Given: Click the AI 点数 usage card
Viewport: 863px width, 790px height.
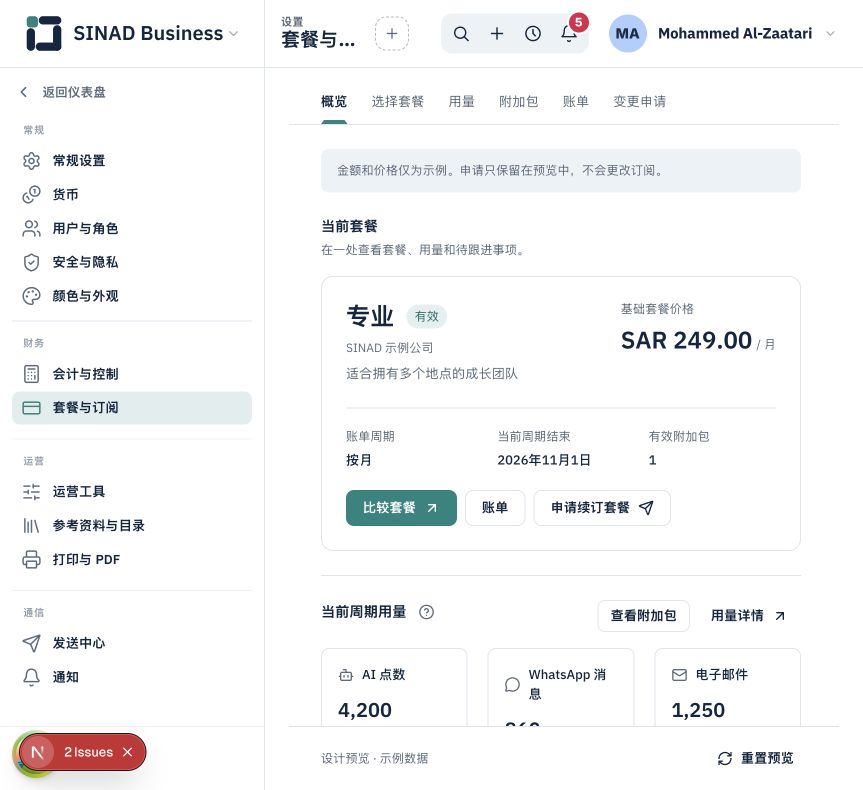Looking at the screenshot, I should (x=394, y=687).
